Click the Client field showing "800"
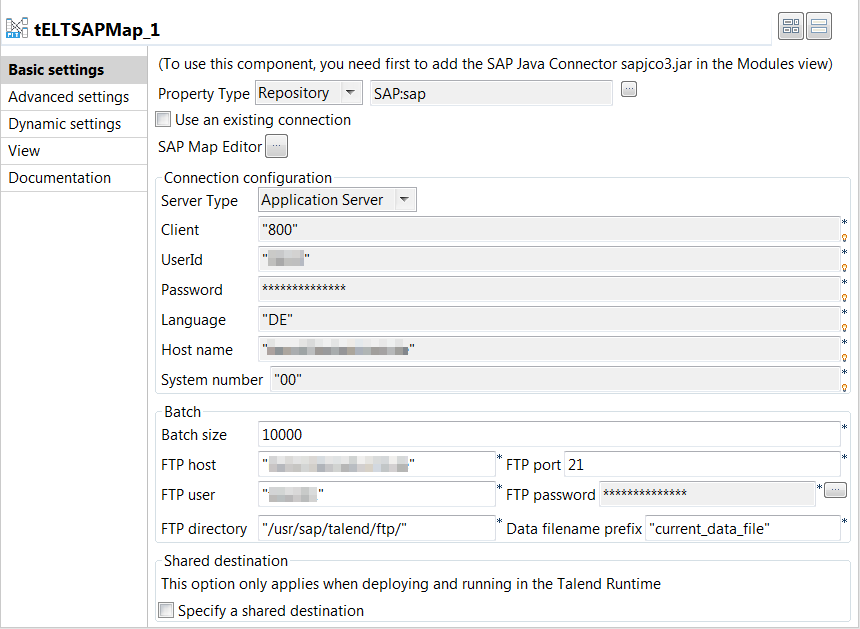860x629 pixels. tap(549, 229)
